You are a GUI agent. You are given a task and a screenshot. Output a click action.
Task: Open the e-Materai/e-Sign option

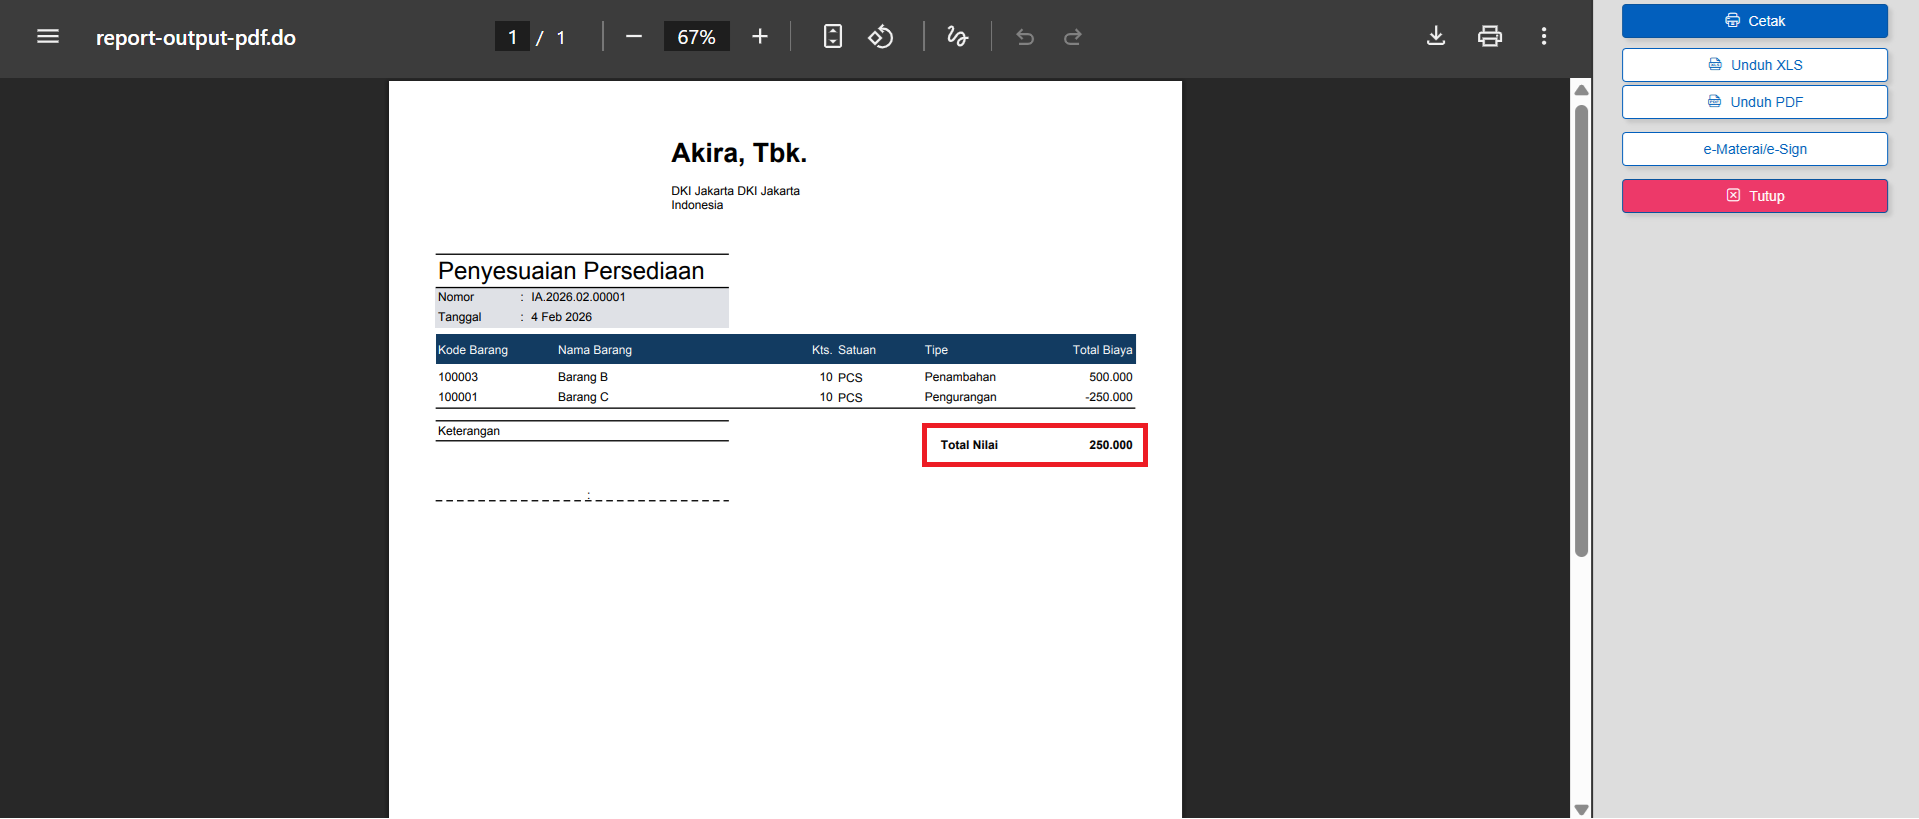[x=1754, y=149]
